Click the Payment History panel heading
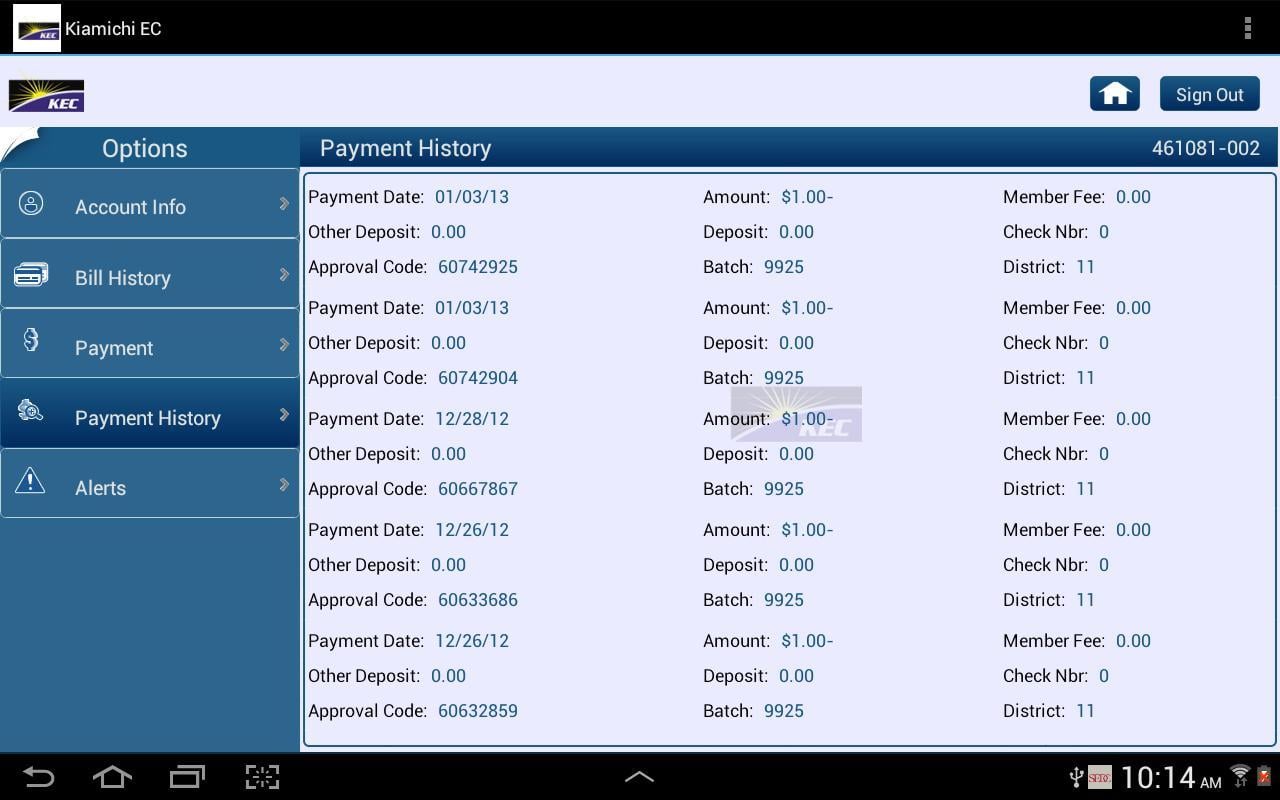This screenshot has height=800, width=1280. tap(405, 148)
